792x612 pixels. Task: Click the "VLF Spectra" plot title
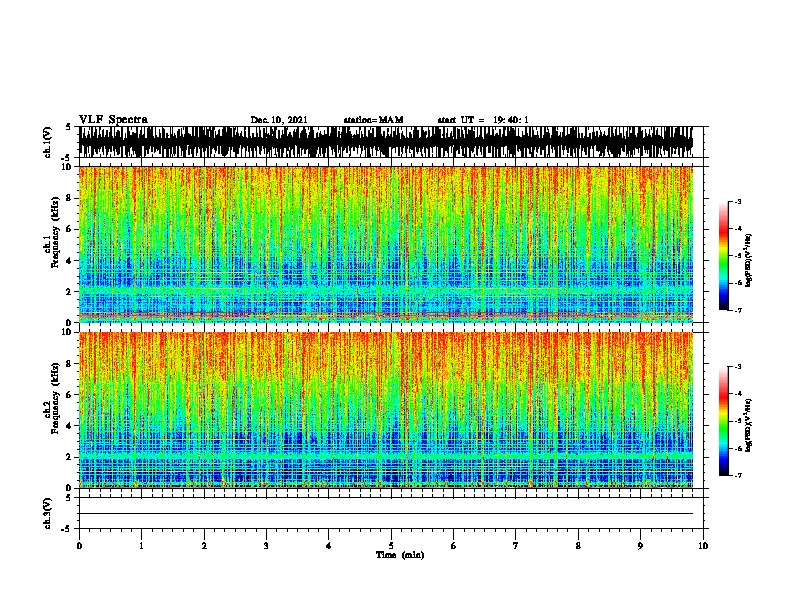click(x=113, y=120)
